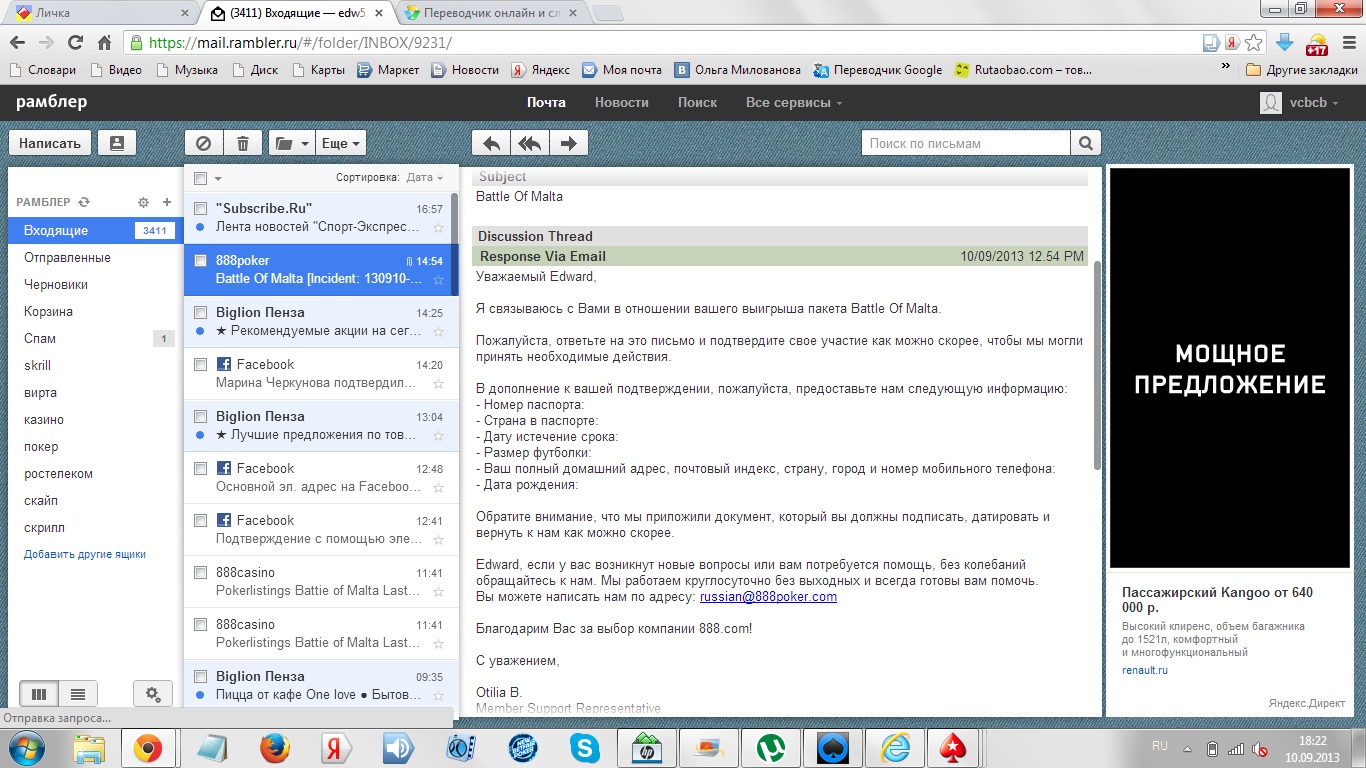Click the russian@888poker.com email link

click(x=768, y=597)
